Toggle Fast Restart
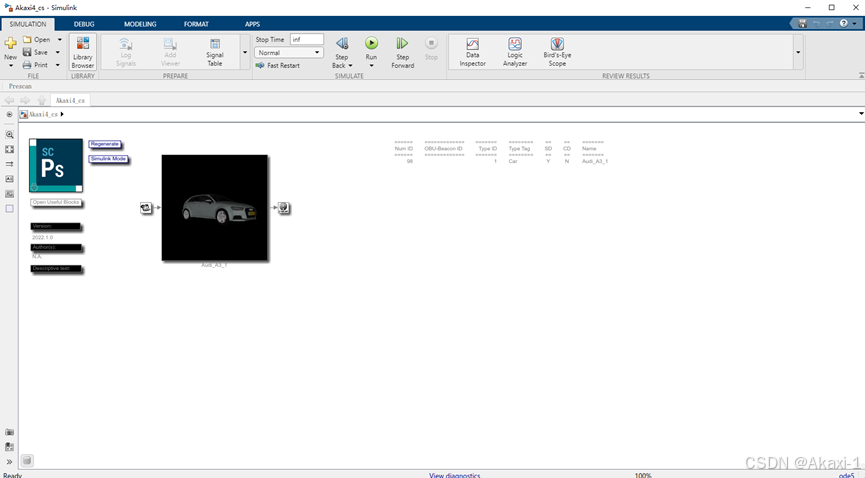 tap(277, 65)
